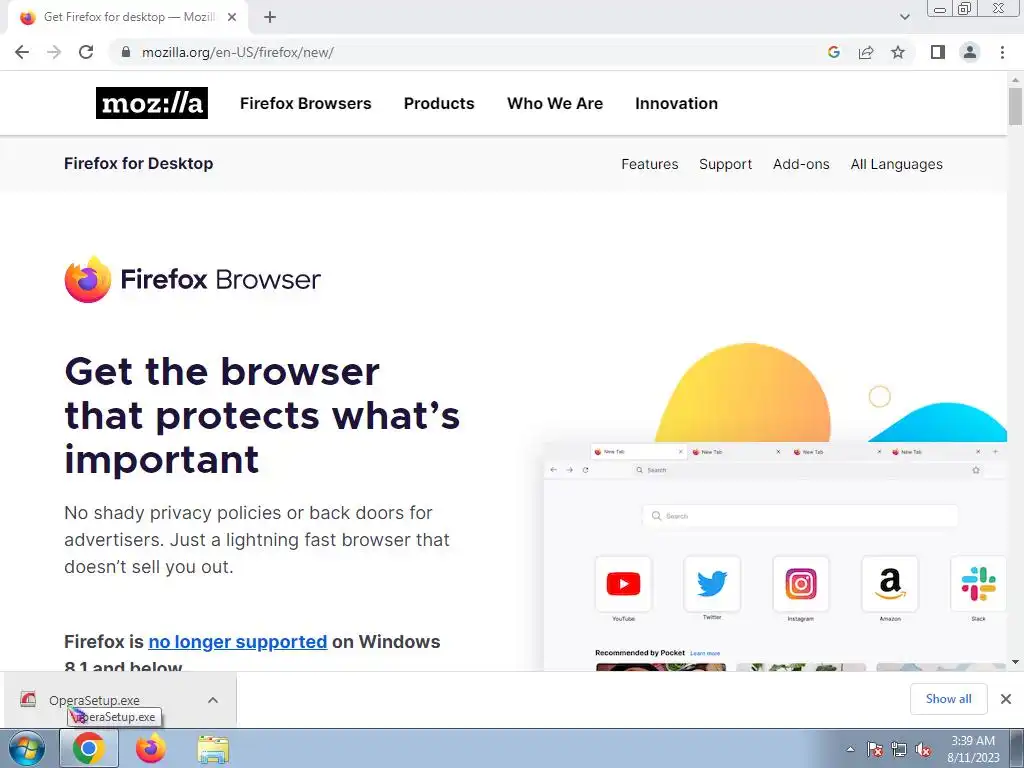This screenshot has height=768, width=1024.
Task: Click the muted volume tray icon
Action: [x=923, y=749]
